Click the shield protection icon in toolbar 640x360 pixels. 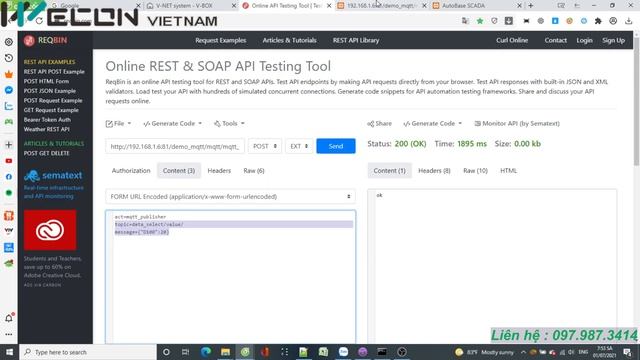[x=494, y=21]
